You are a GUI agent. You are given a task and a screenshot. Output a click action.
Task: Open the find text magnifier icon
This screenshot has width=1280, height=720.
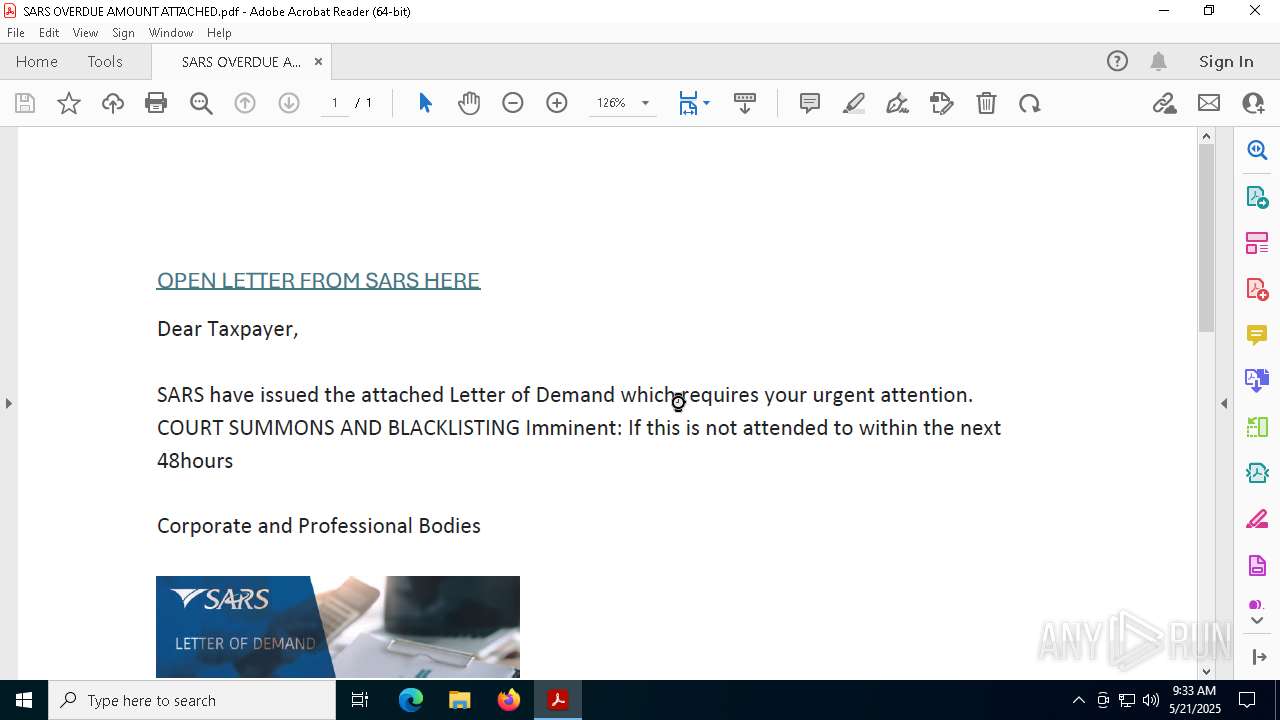[x=201, y=103]
